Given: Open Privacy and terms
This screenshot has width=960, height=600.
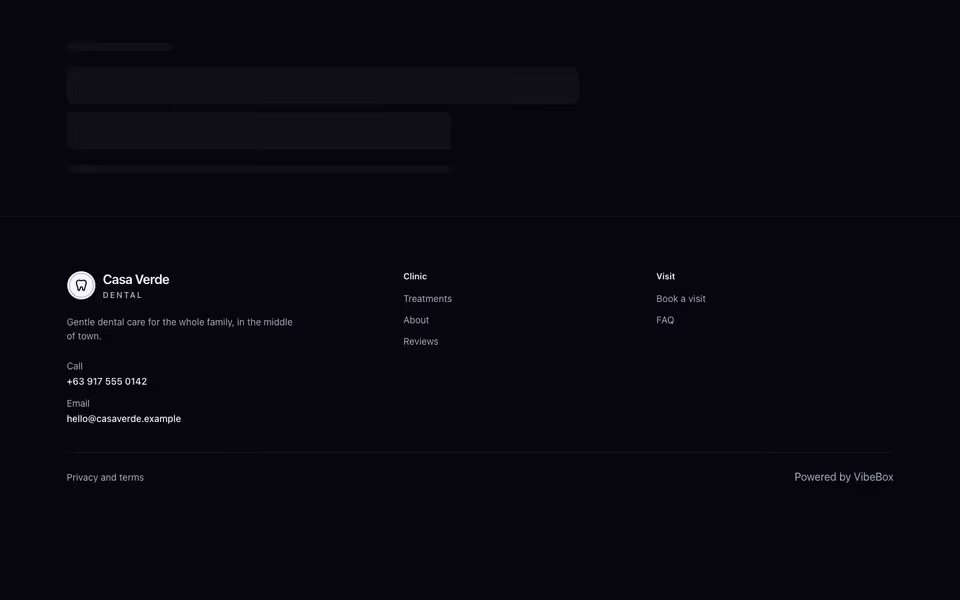Looking at the screenshot, I should click(x=105, y=478).
